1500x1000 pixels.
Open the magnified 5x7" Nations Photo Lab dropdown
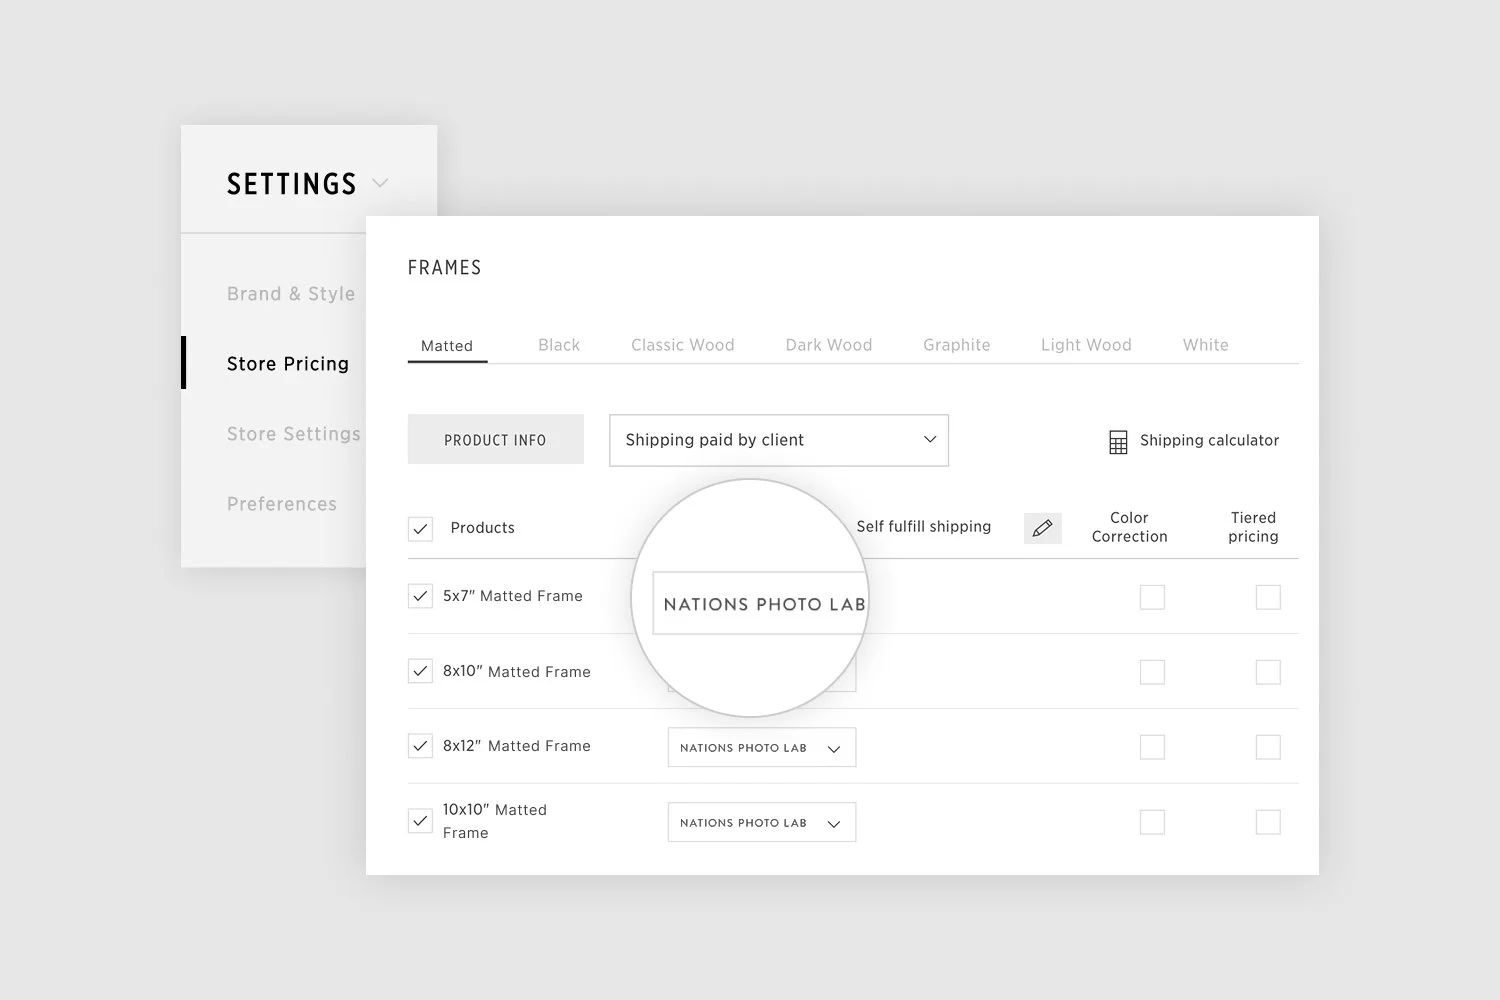click(x=760, y=603)
